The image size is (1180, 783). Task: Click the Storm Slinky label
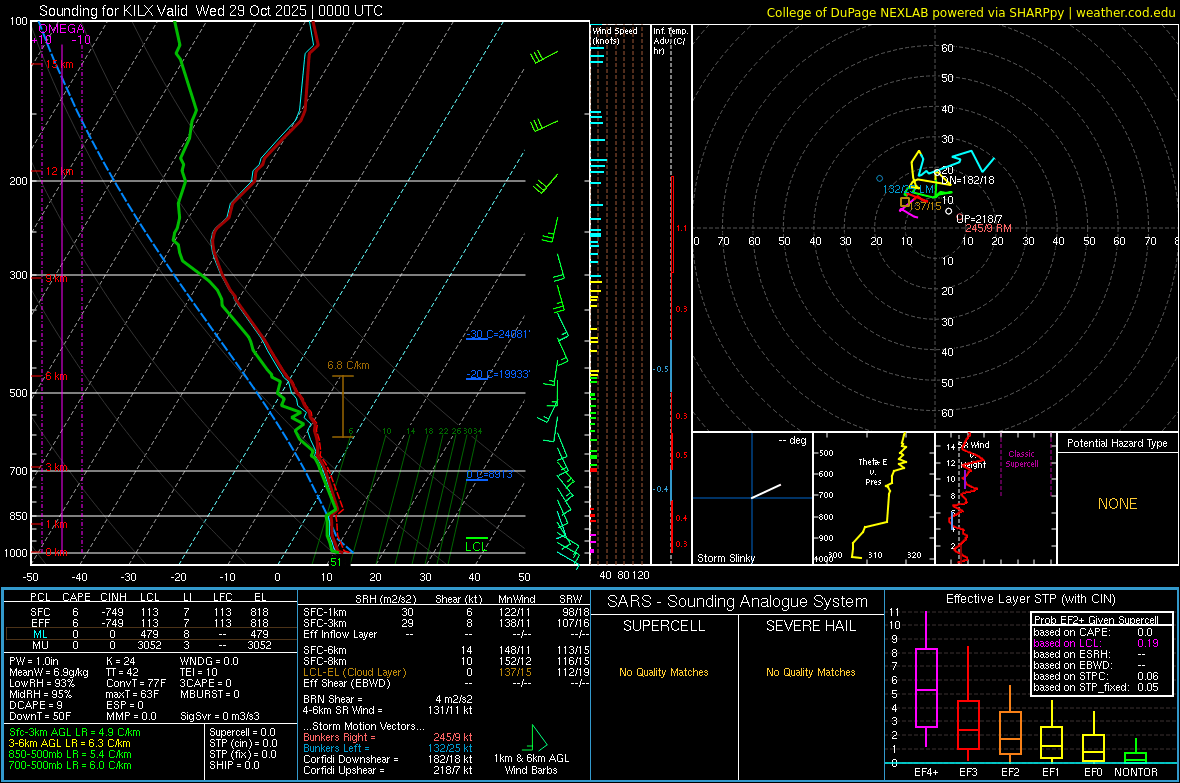(x=725, y=558)
